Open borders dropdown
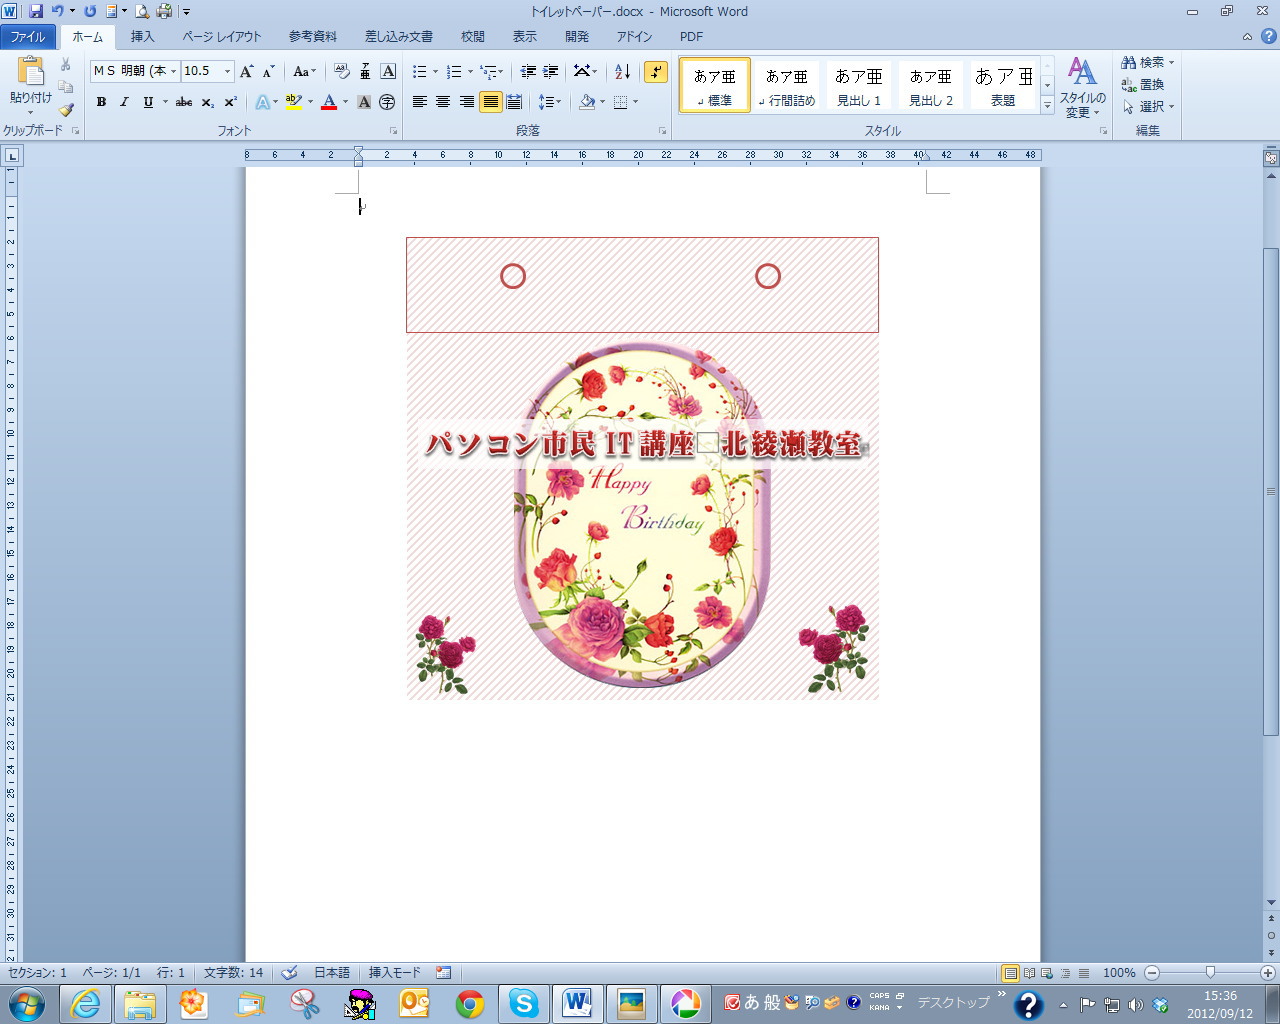The height and width of the screenshot is (1024, 1280). (635, 102)
